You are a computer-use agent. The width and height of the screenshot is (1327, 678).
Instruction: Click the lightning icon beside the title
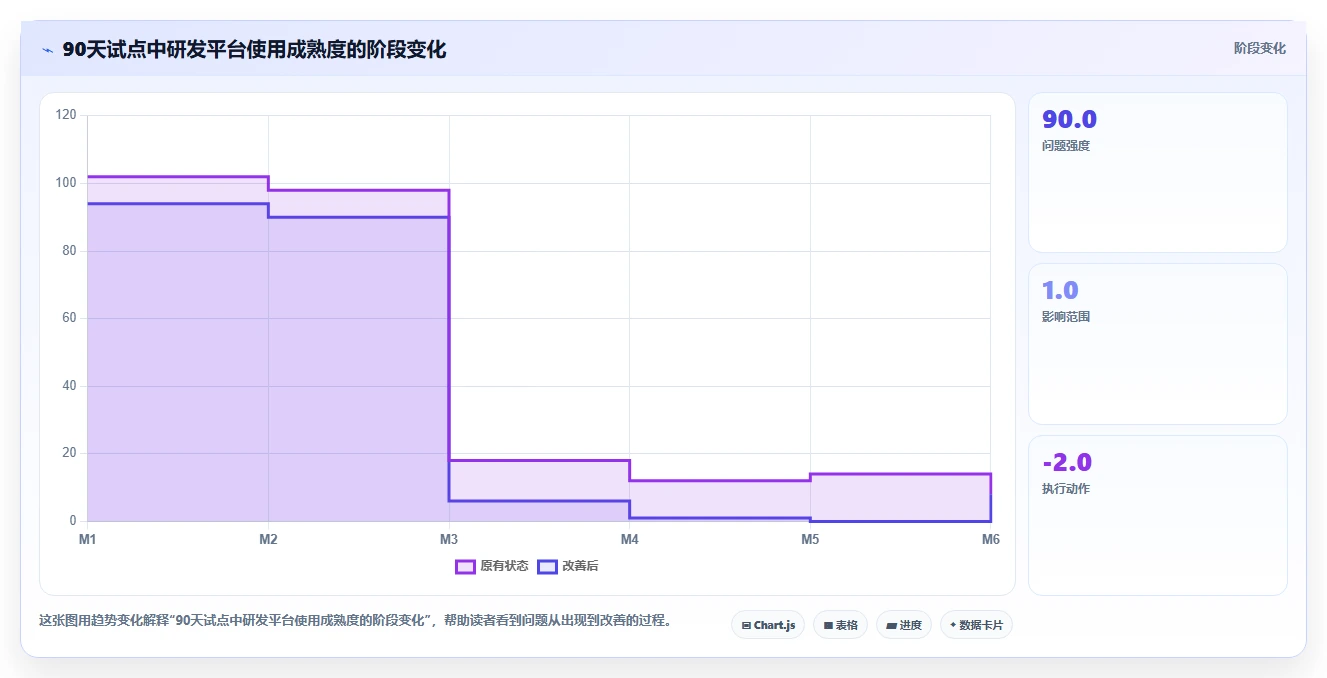tap(48, 50)
